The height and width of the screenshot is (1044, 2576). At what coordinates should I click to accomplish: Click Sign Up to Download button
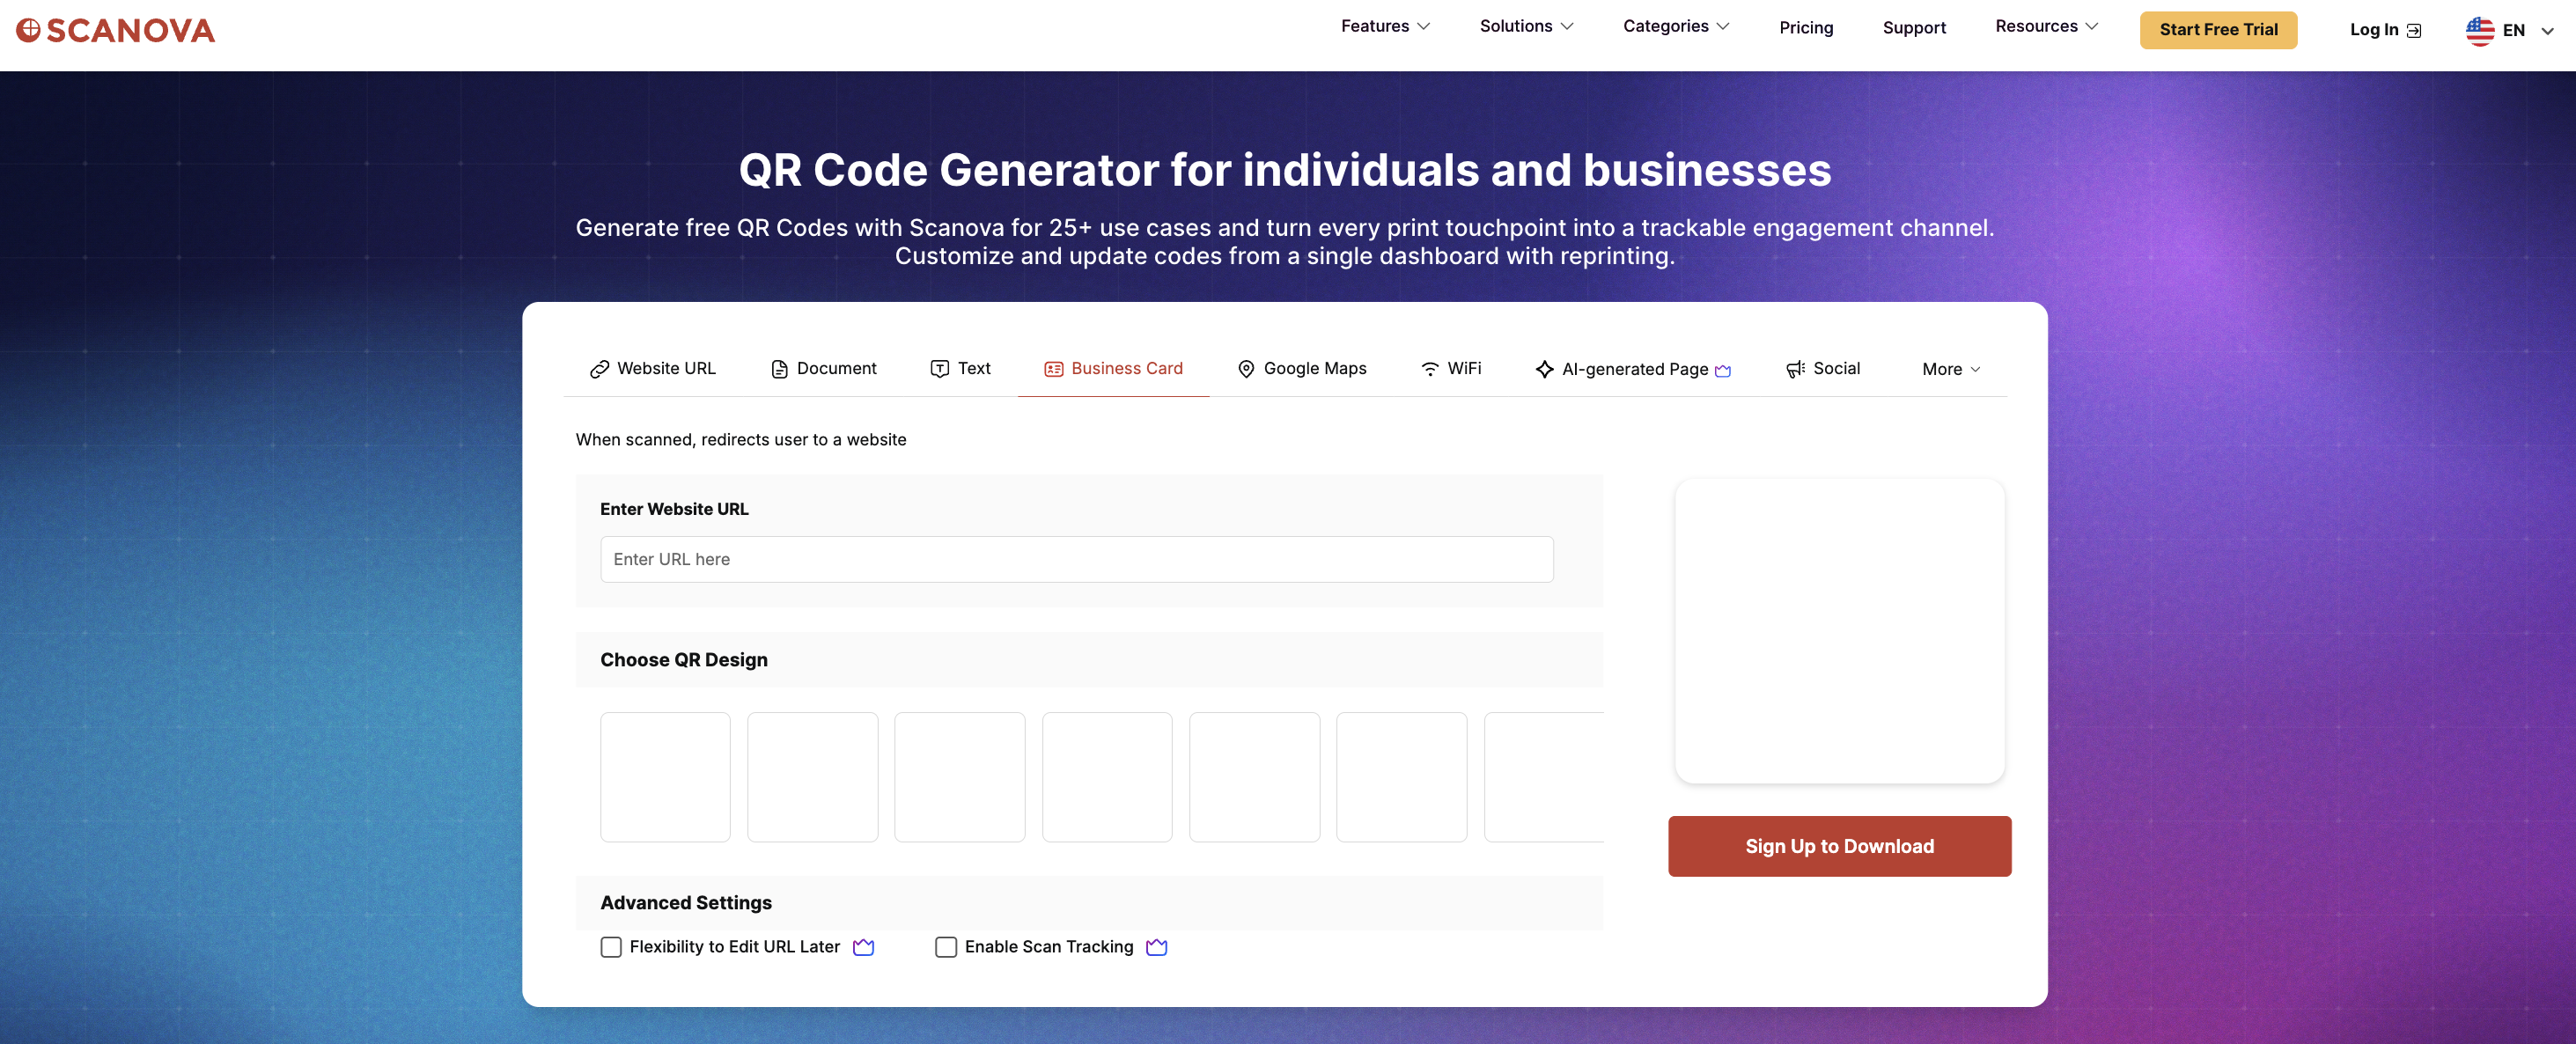tap(1839, 846)
